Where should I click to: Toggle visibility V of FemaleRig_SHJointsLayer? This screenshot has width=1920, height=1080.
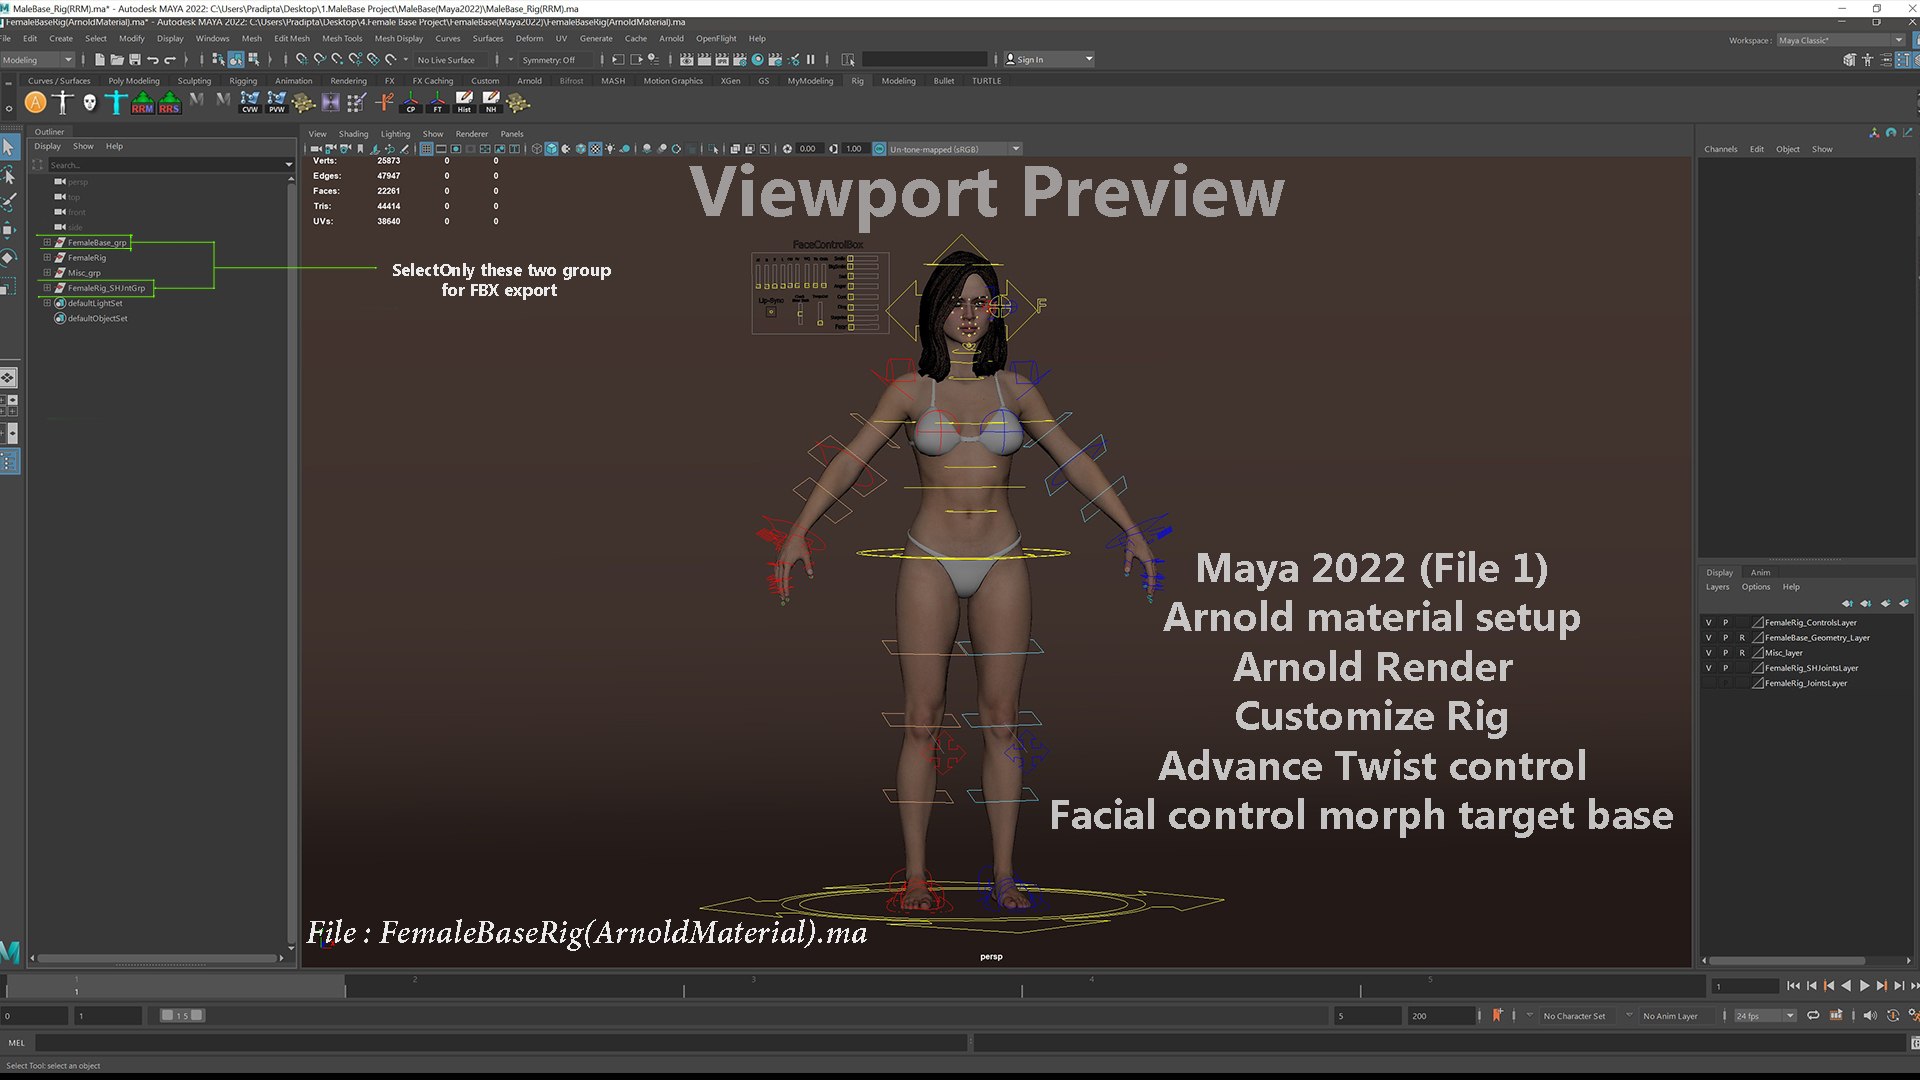1708,668
